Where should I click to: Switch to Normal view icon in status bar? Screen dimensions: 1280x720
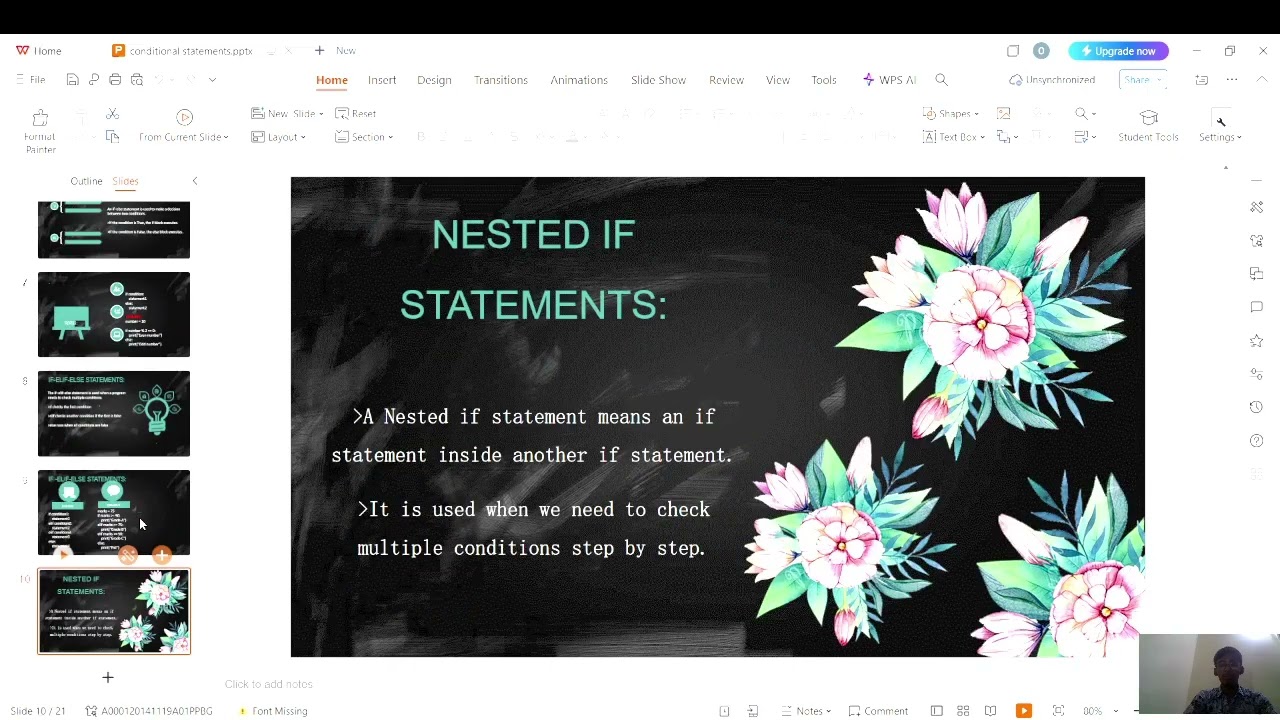tap(936, 711)
